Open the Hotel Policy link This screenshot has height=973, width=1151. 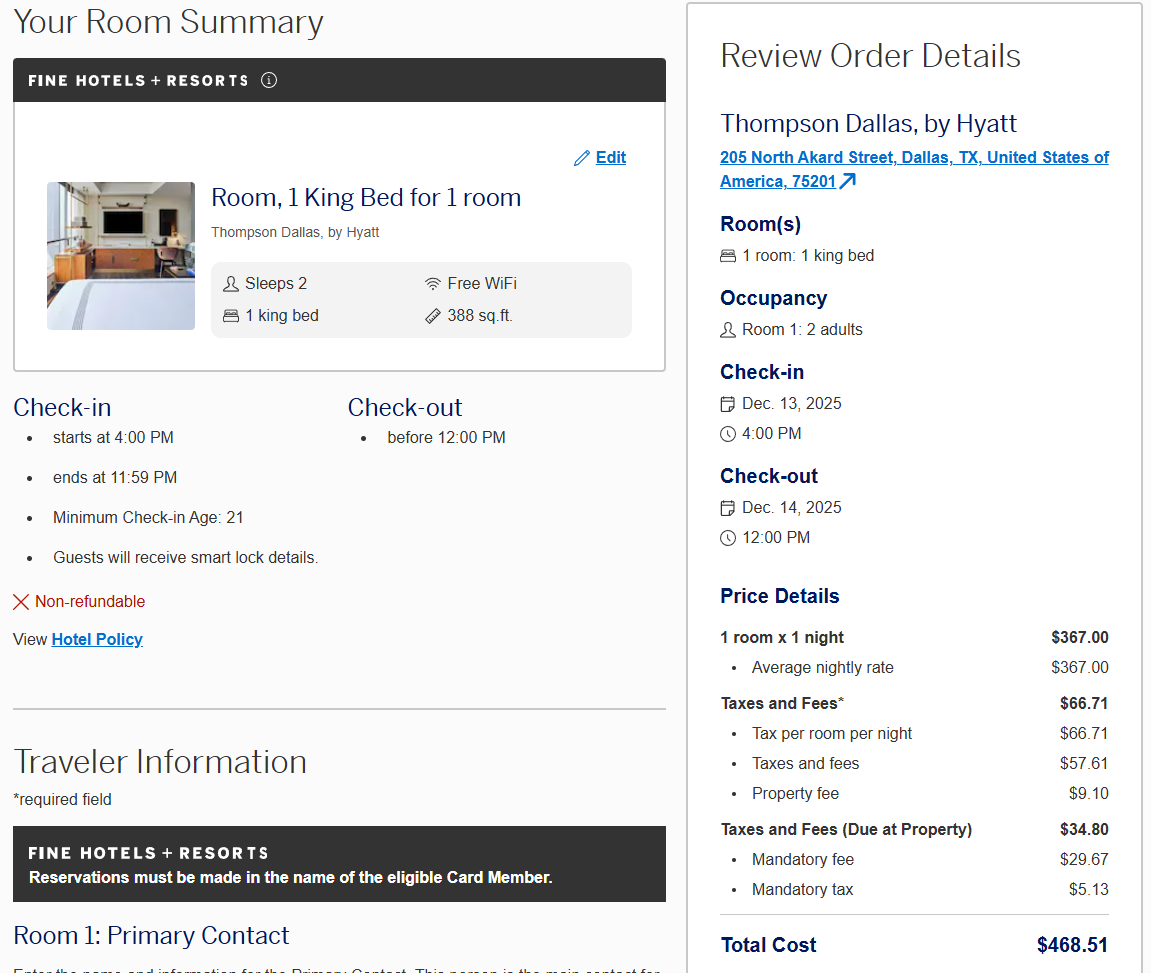point(97,639)
